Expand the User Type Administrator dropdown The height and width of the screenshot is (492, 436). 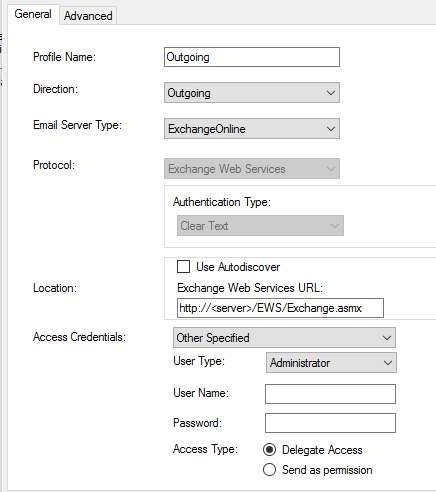tap(331, 362)
